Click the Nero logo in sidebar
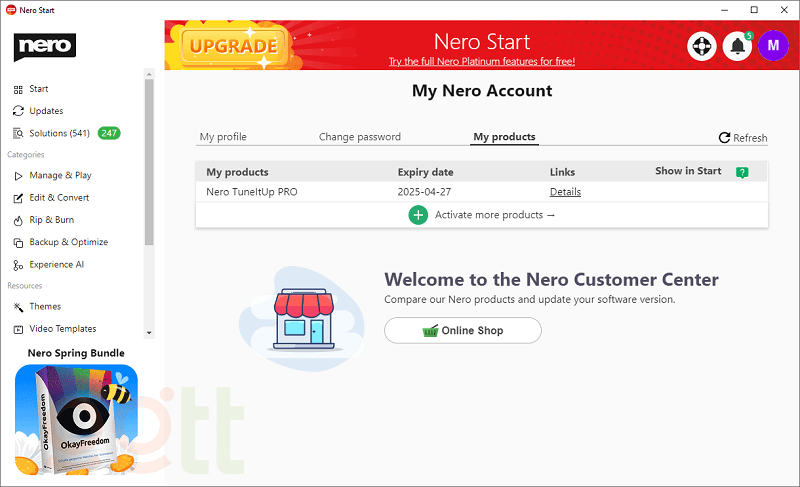The width and height of the screenshot is (800, 487). [45, 47]
